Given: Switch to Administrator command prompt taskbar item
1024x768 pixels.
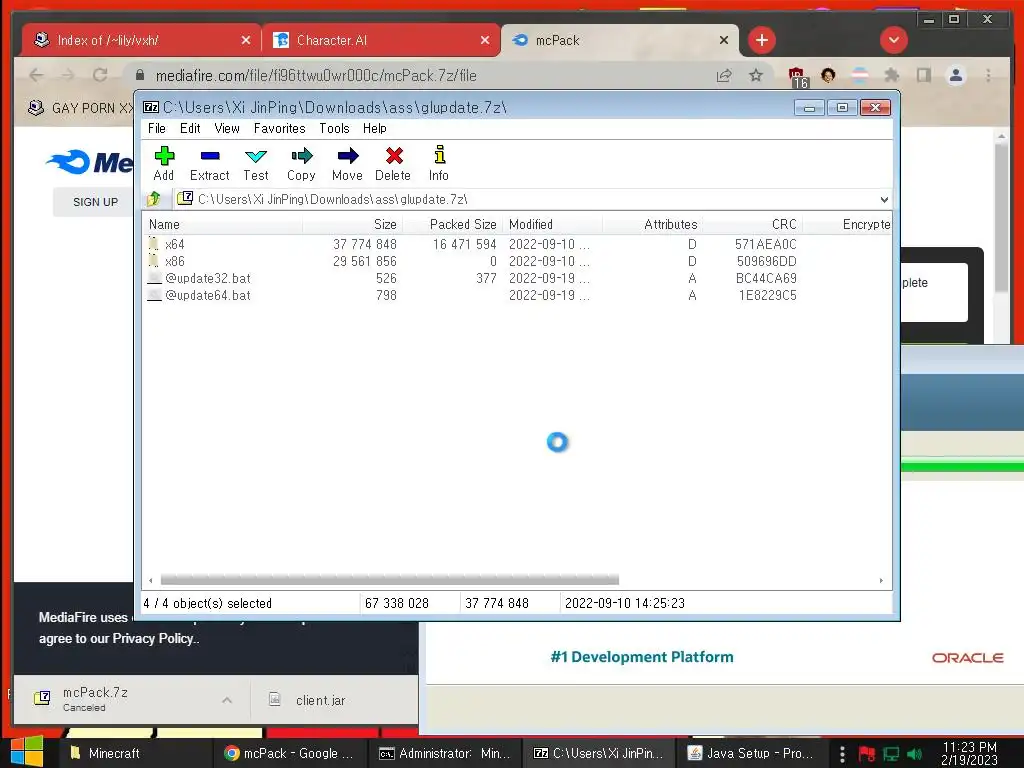Looking at the screenshot, I should coord(445,753).
